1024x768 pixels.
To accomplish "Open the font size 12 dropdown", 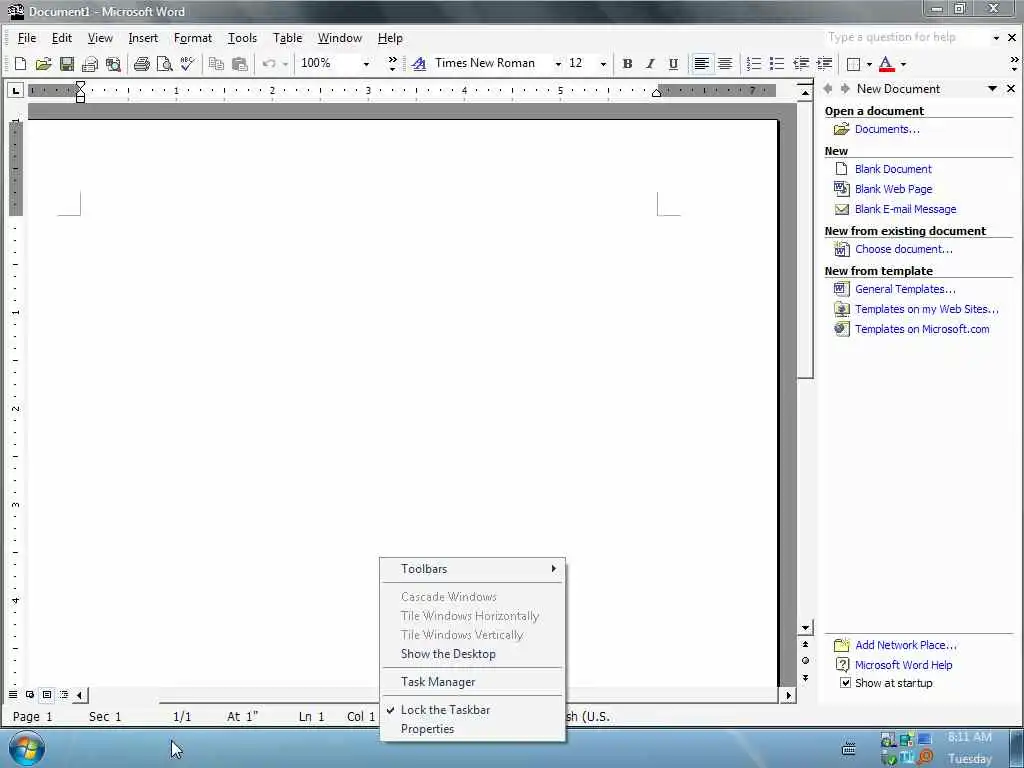I will tap(603, 63).
